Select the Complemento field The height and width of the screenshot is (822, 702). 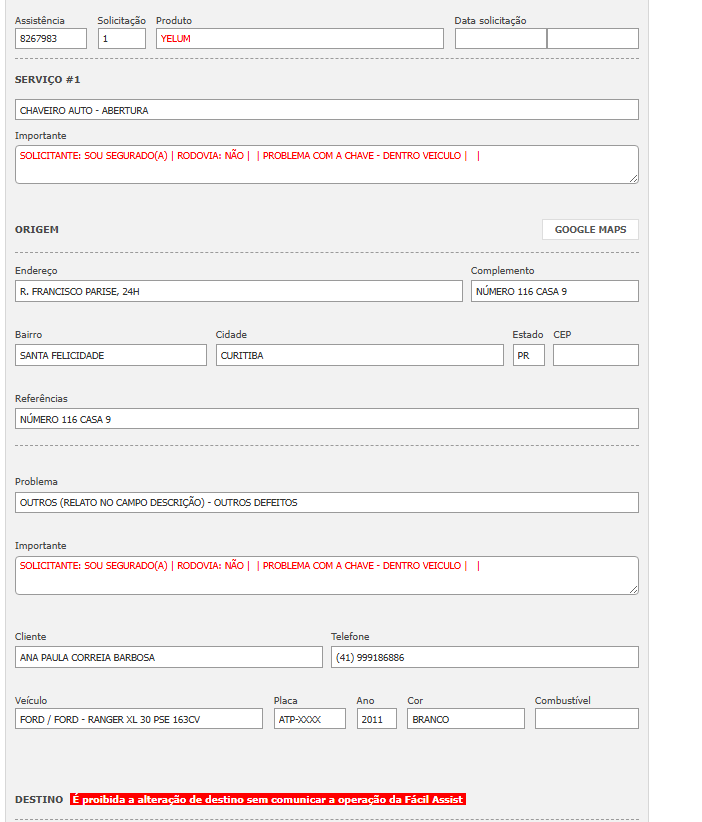click(554, 291)
